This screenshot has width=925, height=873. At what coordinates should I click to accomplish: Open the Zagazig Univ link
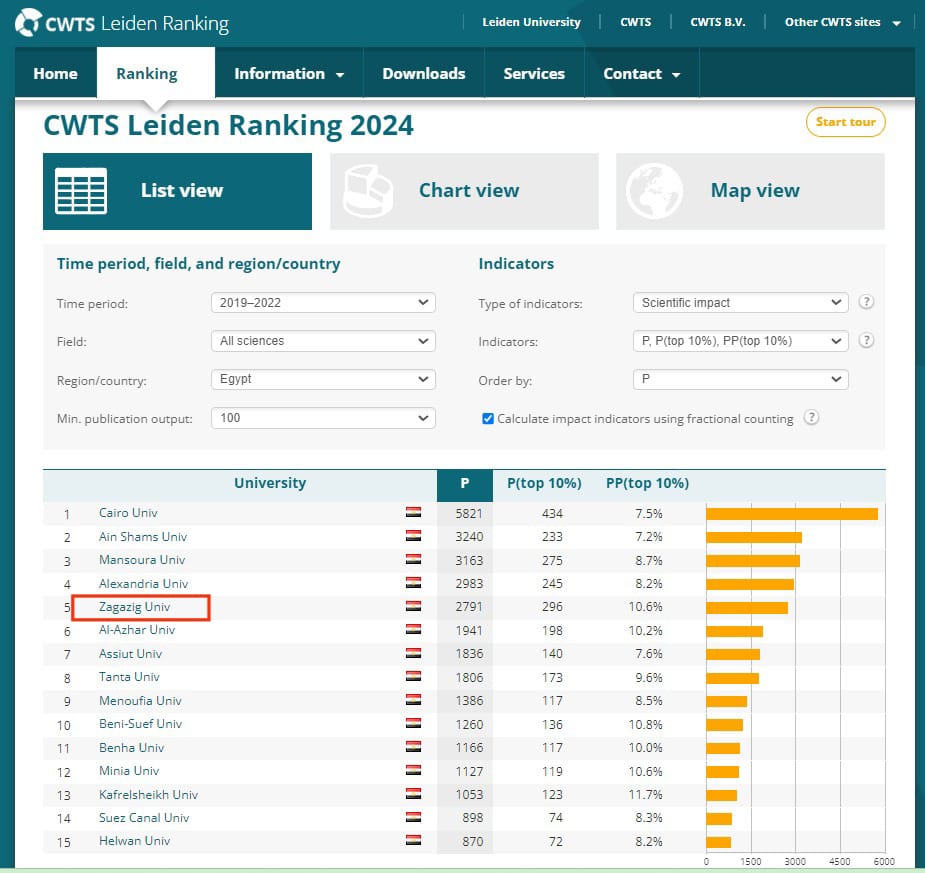coord(135,607)
